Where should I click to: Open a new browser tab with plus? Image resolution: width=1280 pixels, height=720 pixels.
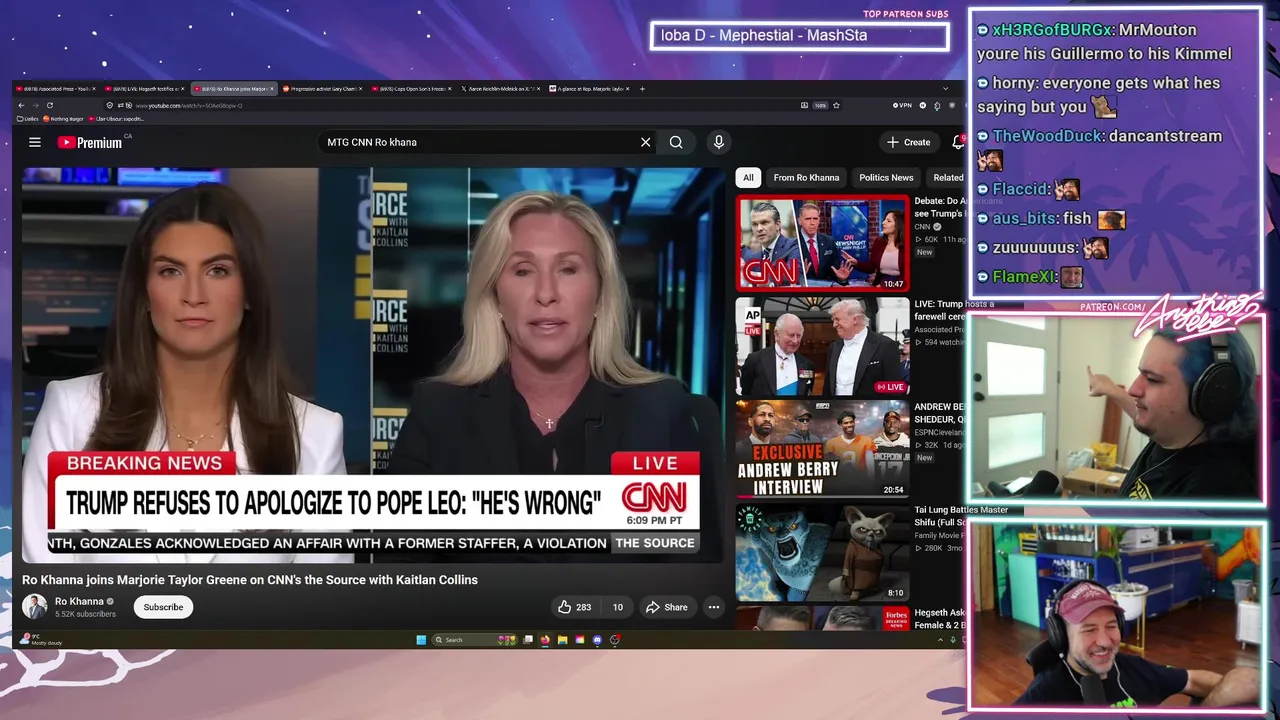642,89
